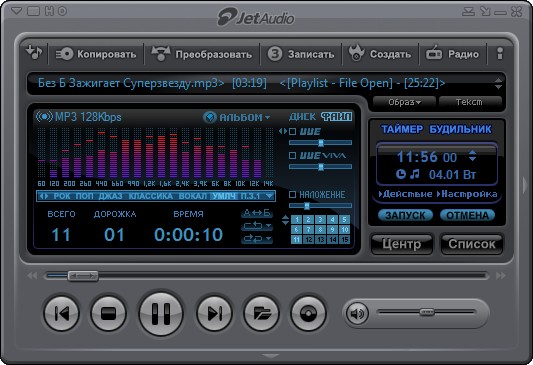Expand the equalizer preset list arrow
Viewport: 533px width, 365px height.
click(270, 196)
